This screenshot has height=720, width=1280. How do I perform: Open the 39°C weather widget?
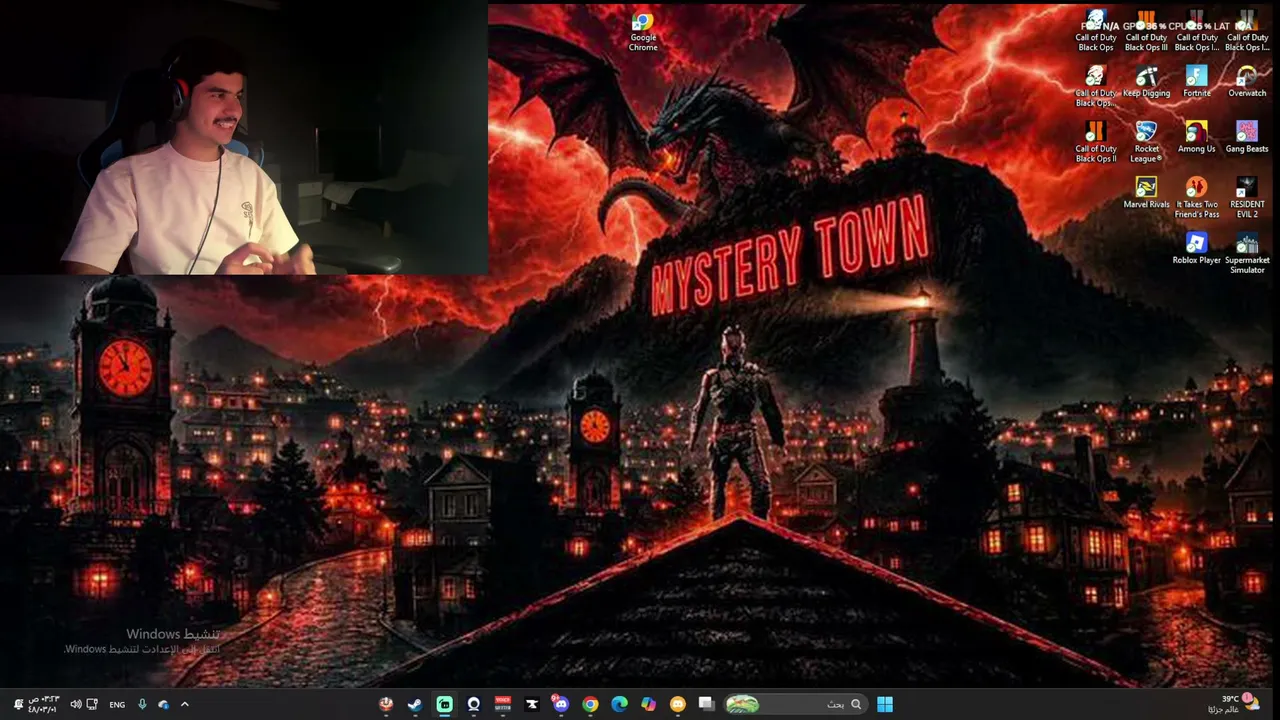[x=1235, y=704]
